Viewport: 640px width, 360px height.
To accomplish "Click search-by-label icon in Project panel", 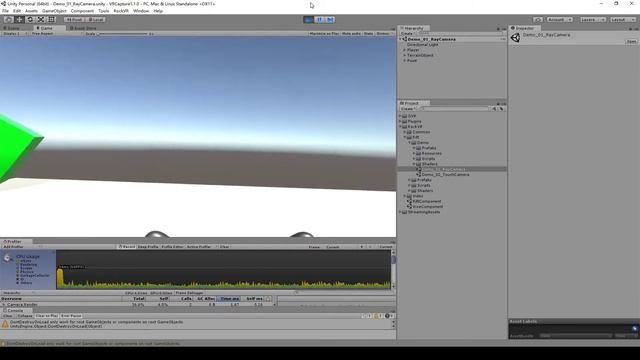I will pos(501,109).
